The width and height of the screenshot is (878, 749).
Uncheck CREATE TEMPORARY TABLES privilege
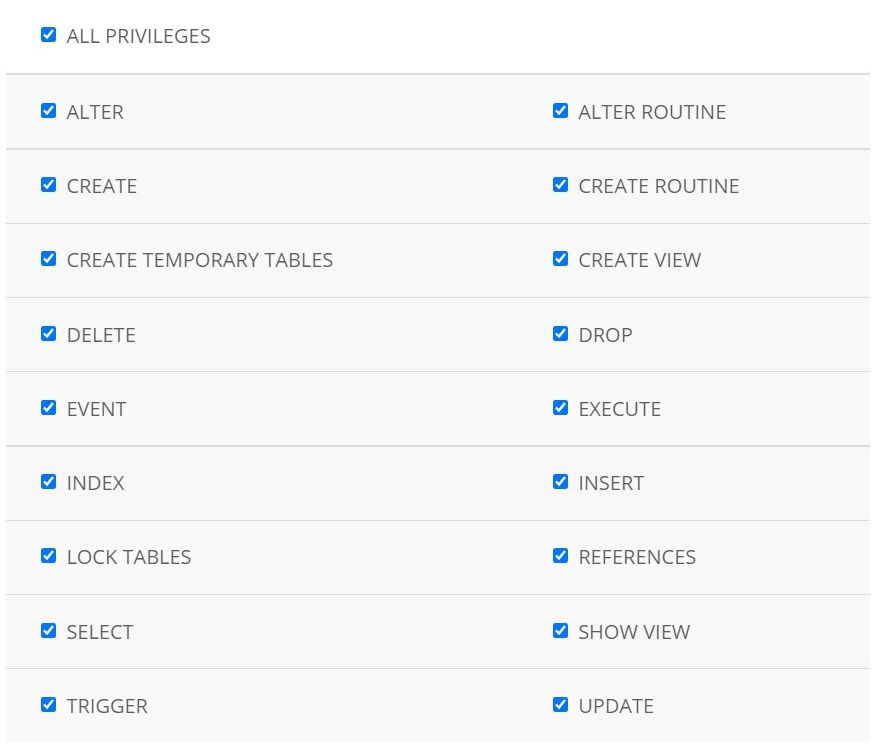pyautogui.click(x=48, y=259)
